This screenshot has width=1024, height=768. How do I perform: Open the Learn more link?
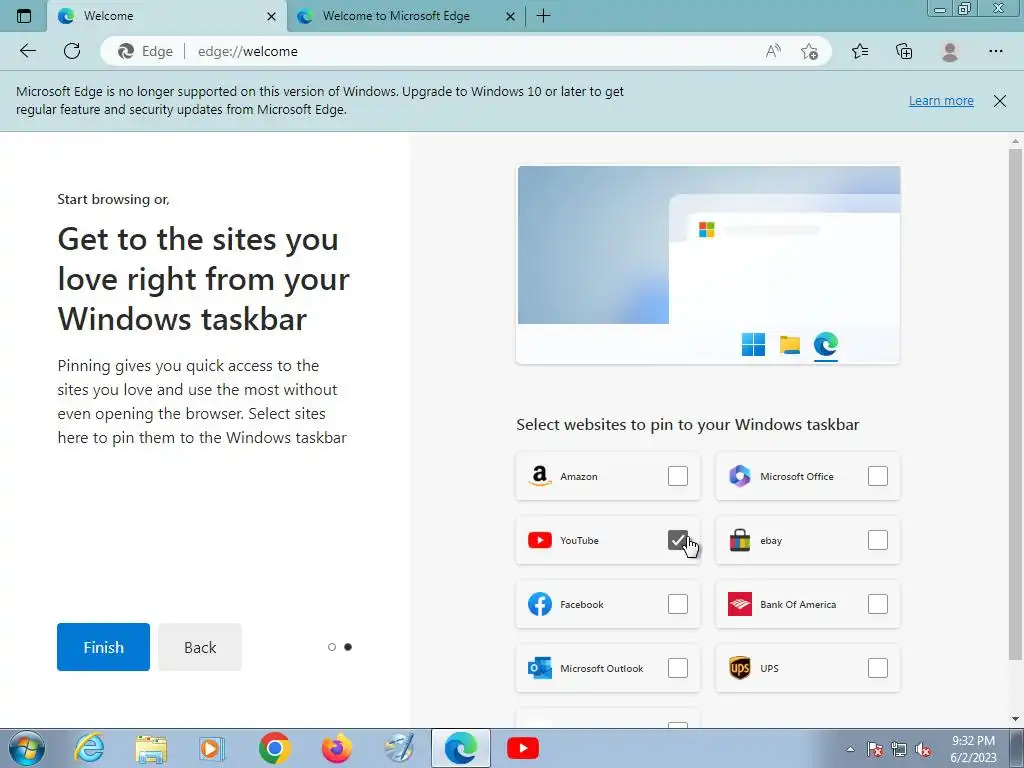click(941, 101)
